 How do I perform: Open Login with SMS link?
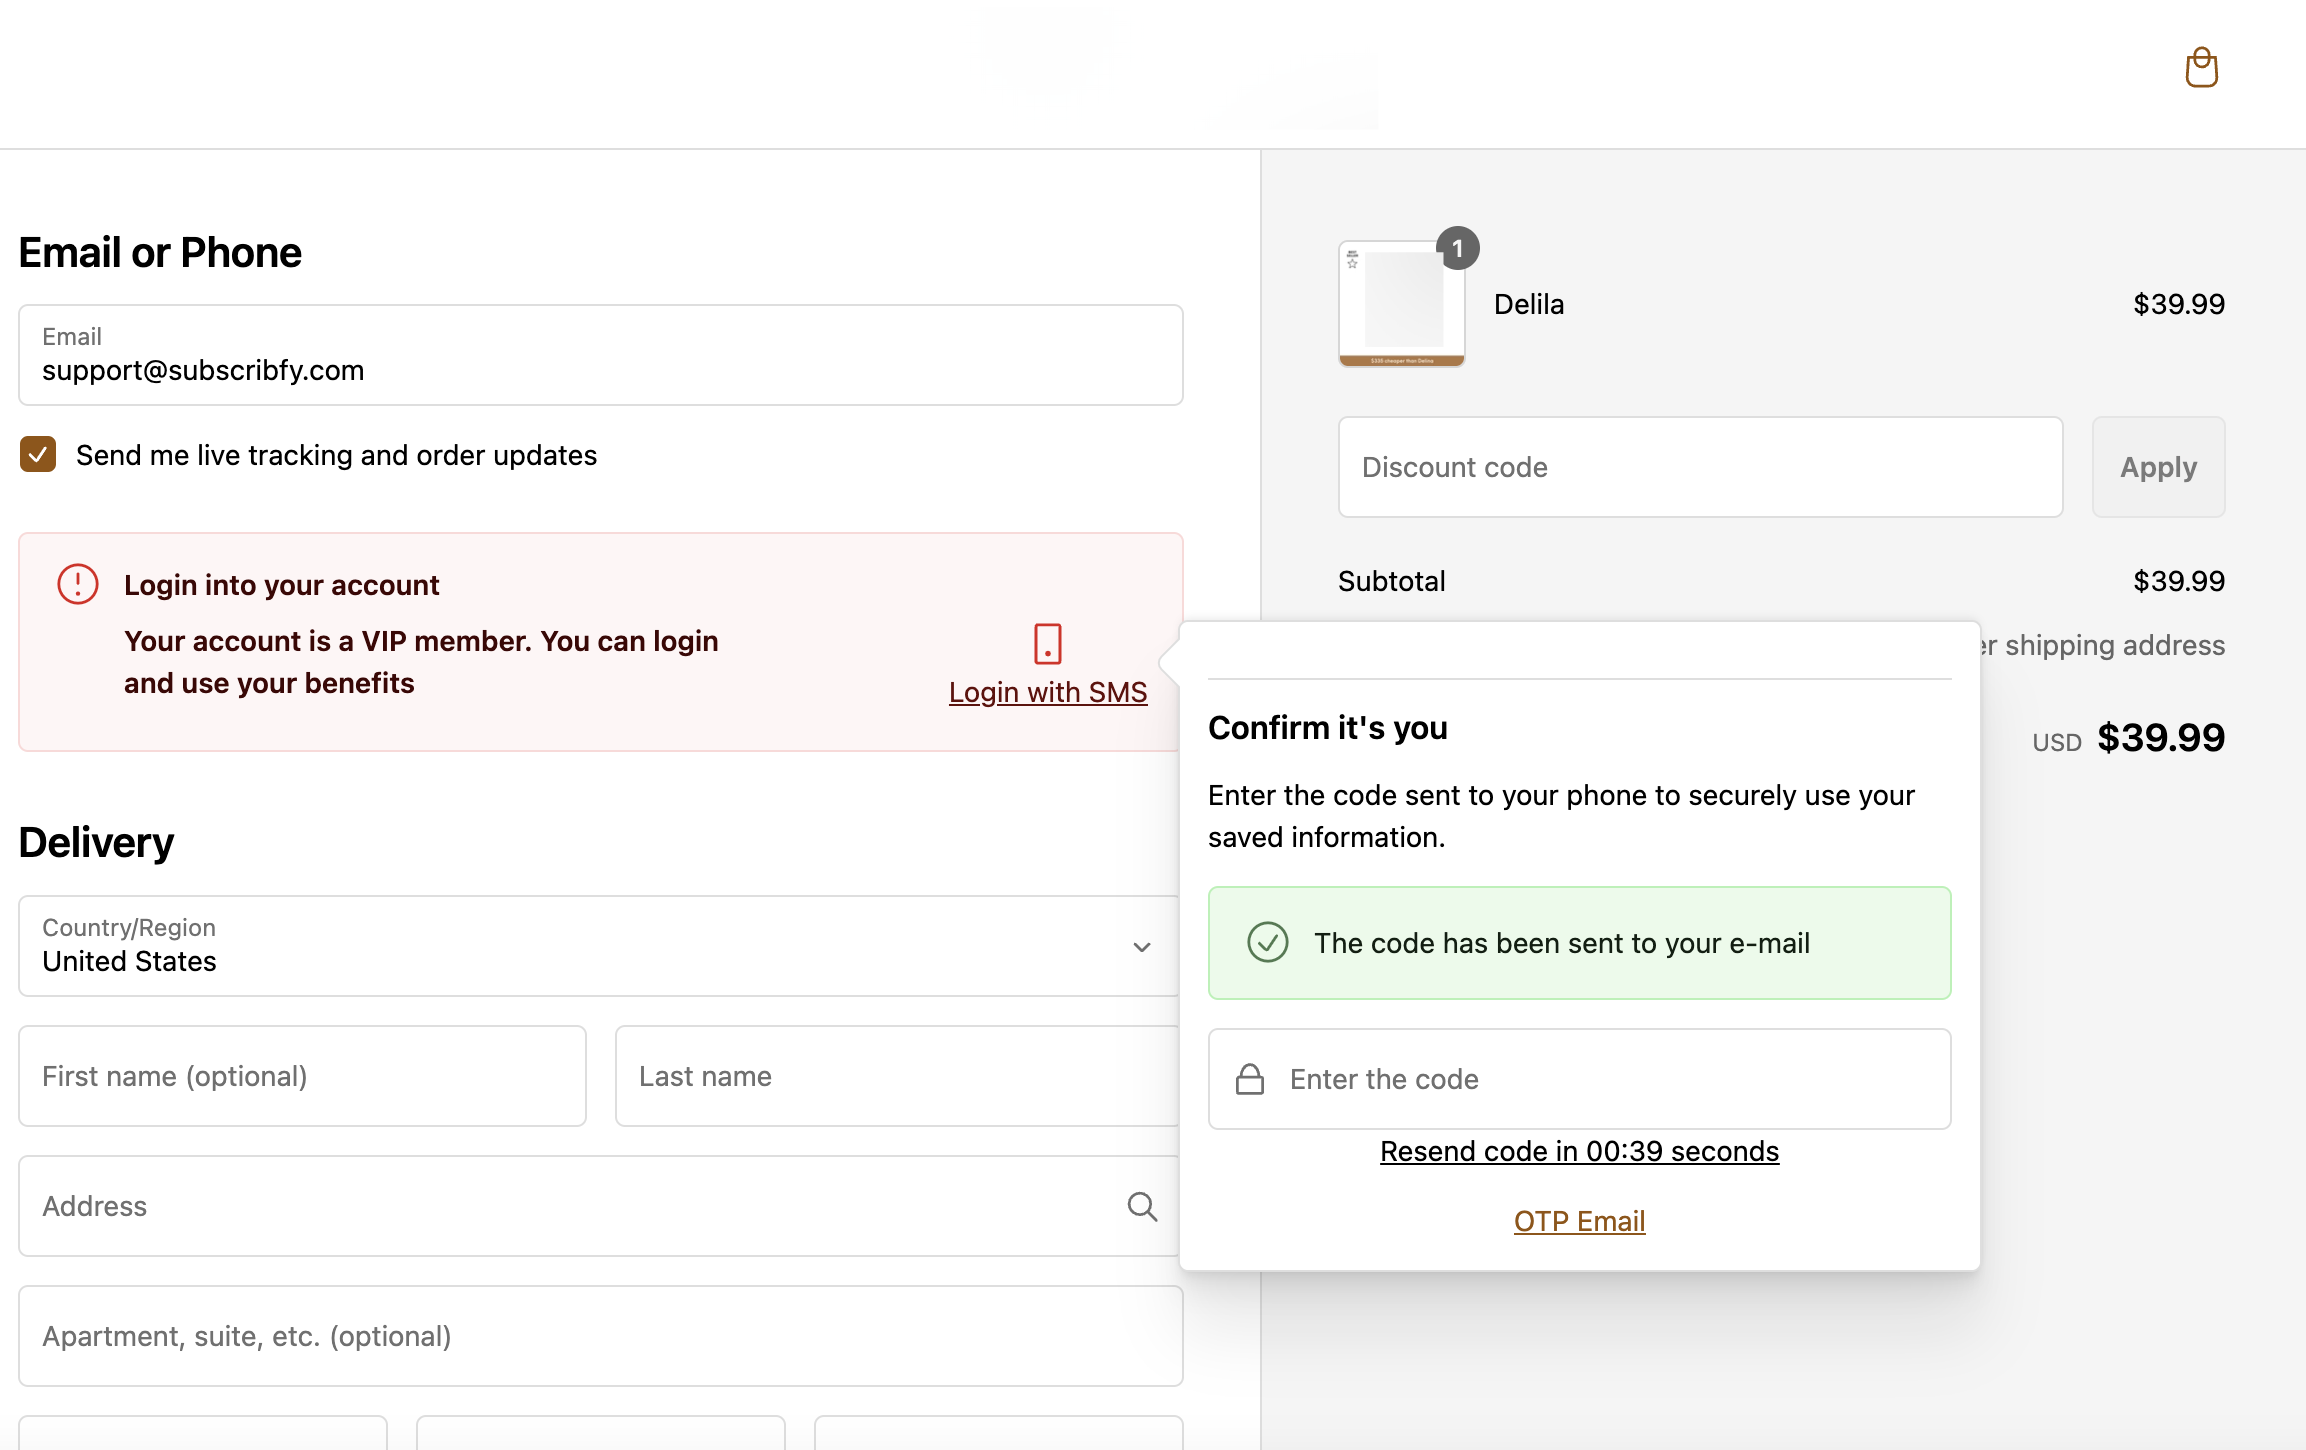[x=1048, y=691]
